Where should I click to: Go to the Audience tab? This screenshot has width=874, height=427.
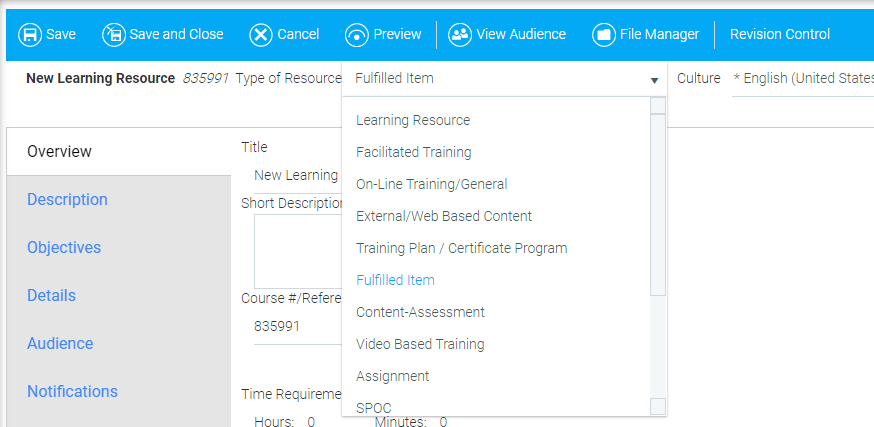(x=60, y=344)
